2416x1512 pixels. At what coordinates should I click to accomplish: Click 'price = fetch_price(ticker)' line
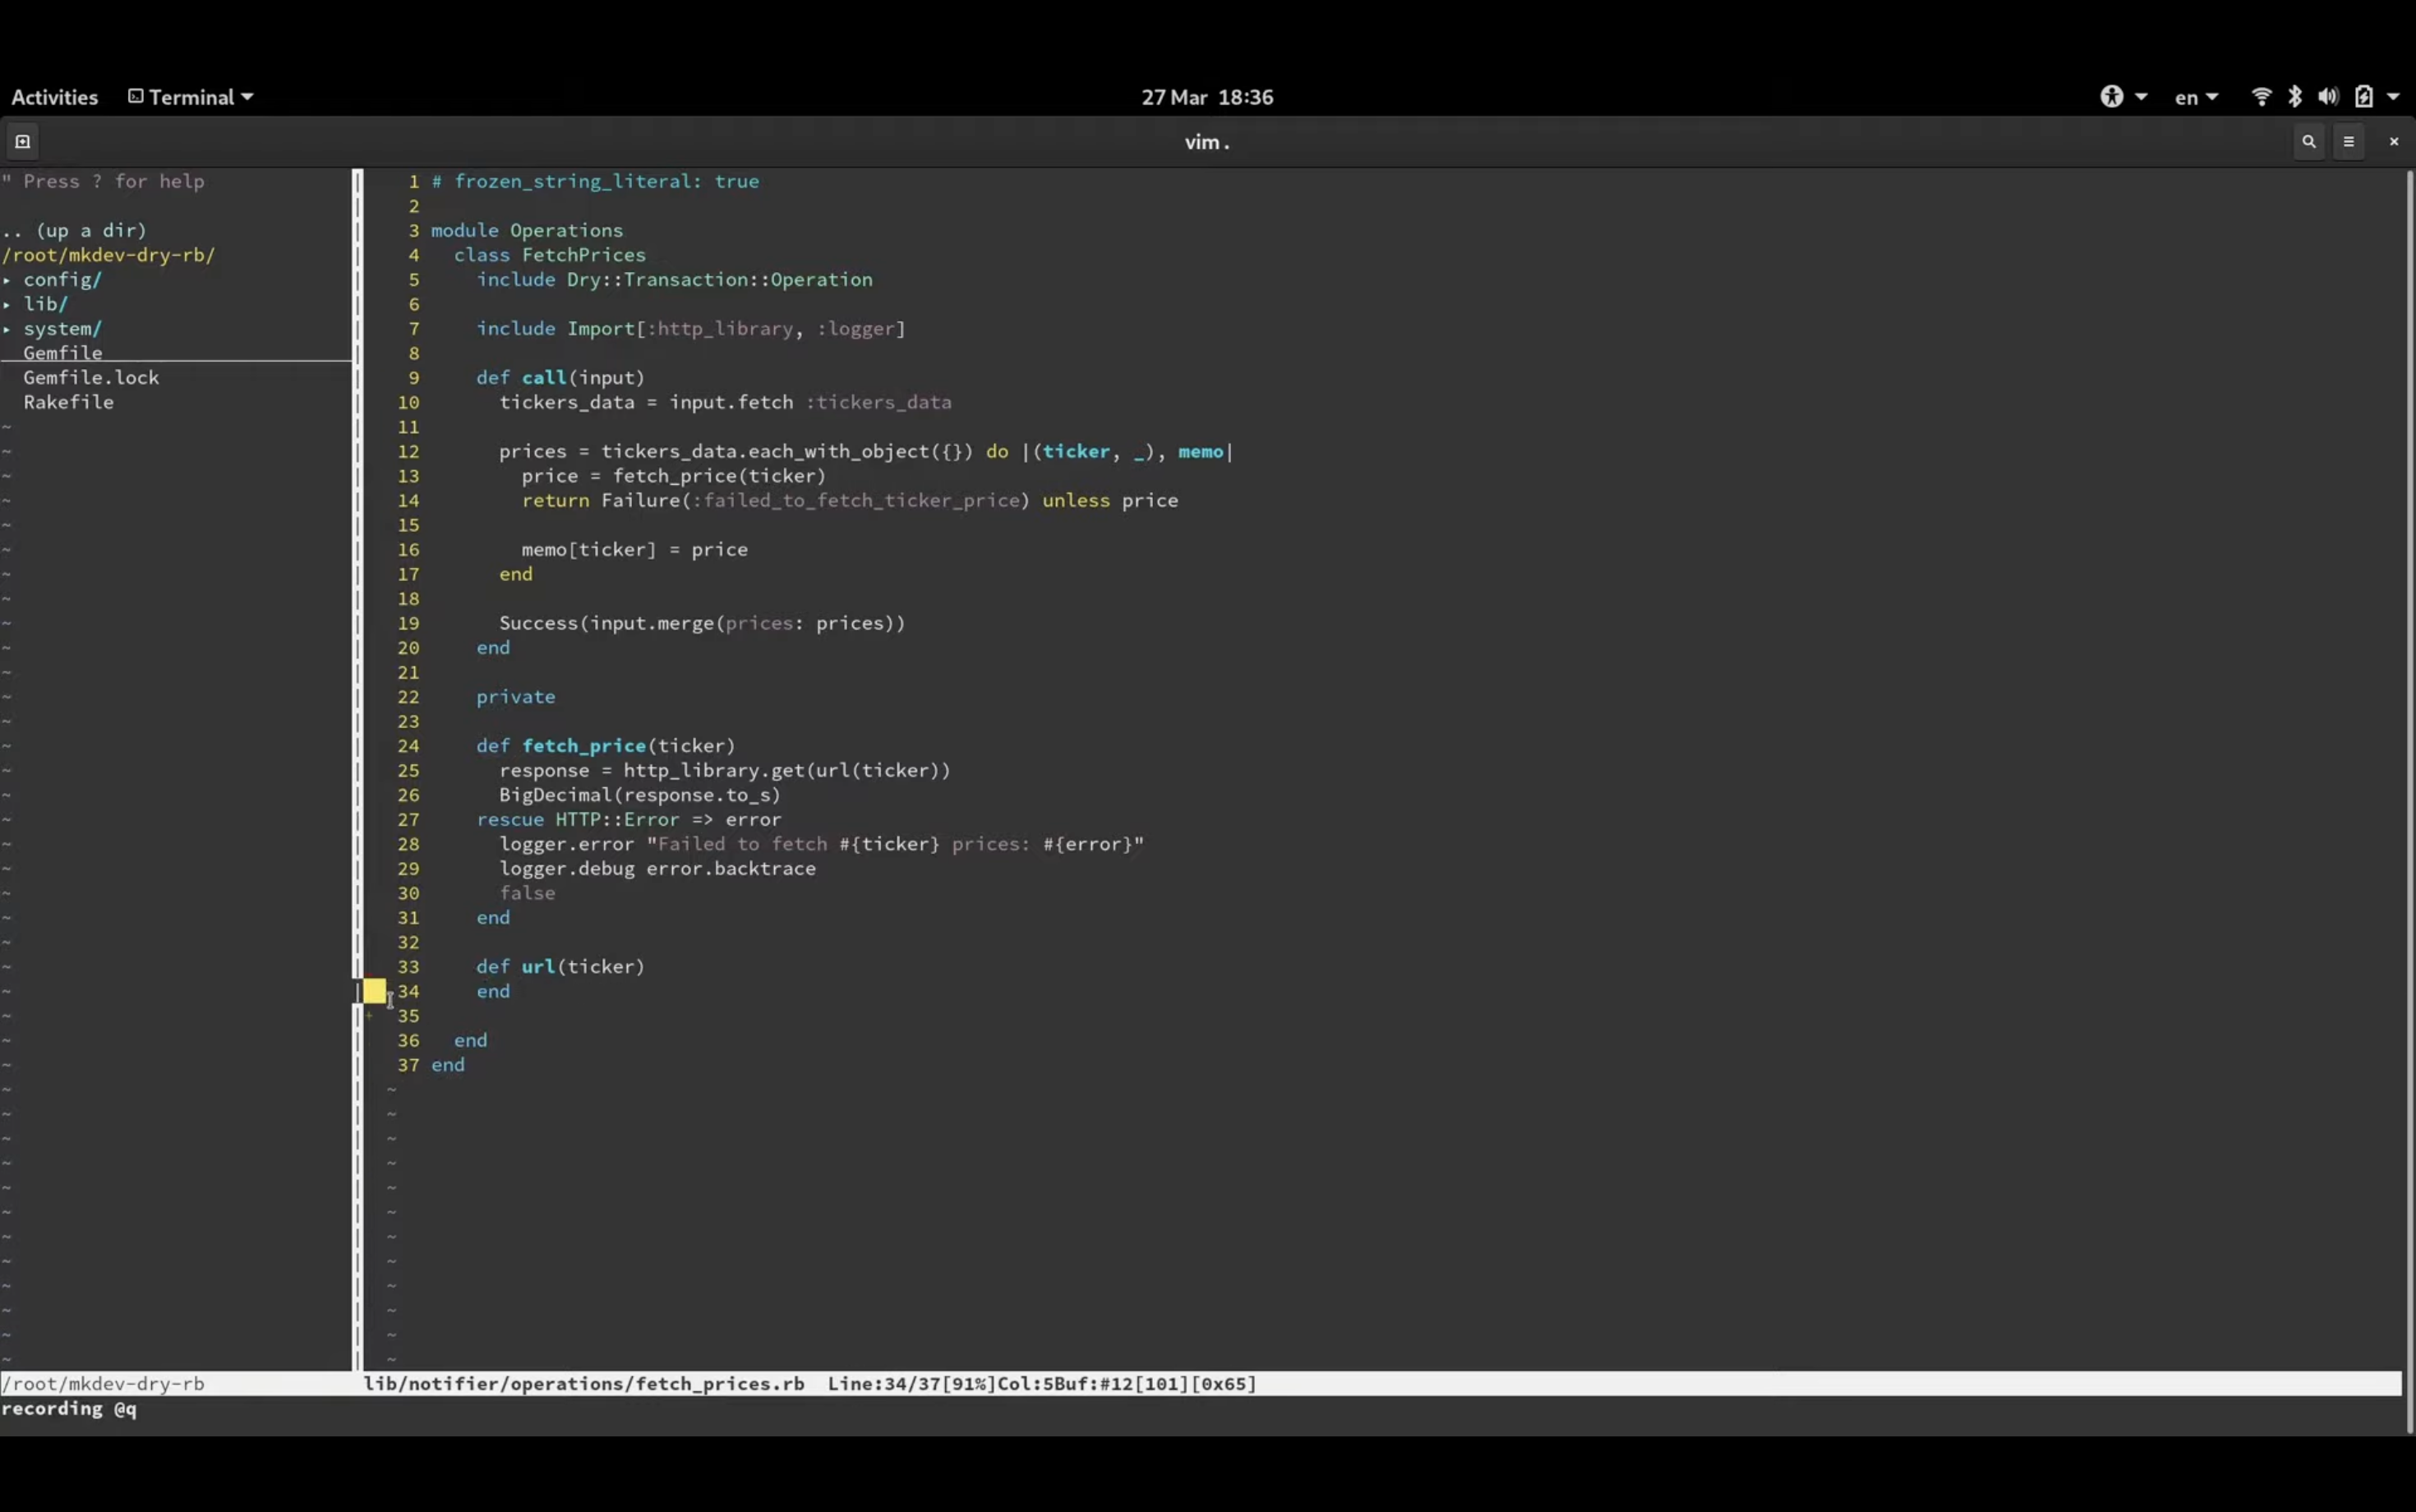(674, 476)
